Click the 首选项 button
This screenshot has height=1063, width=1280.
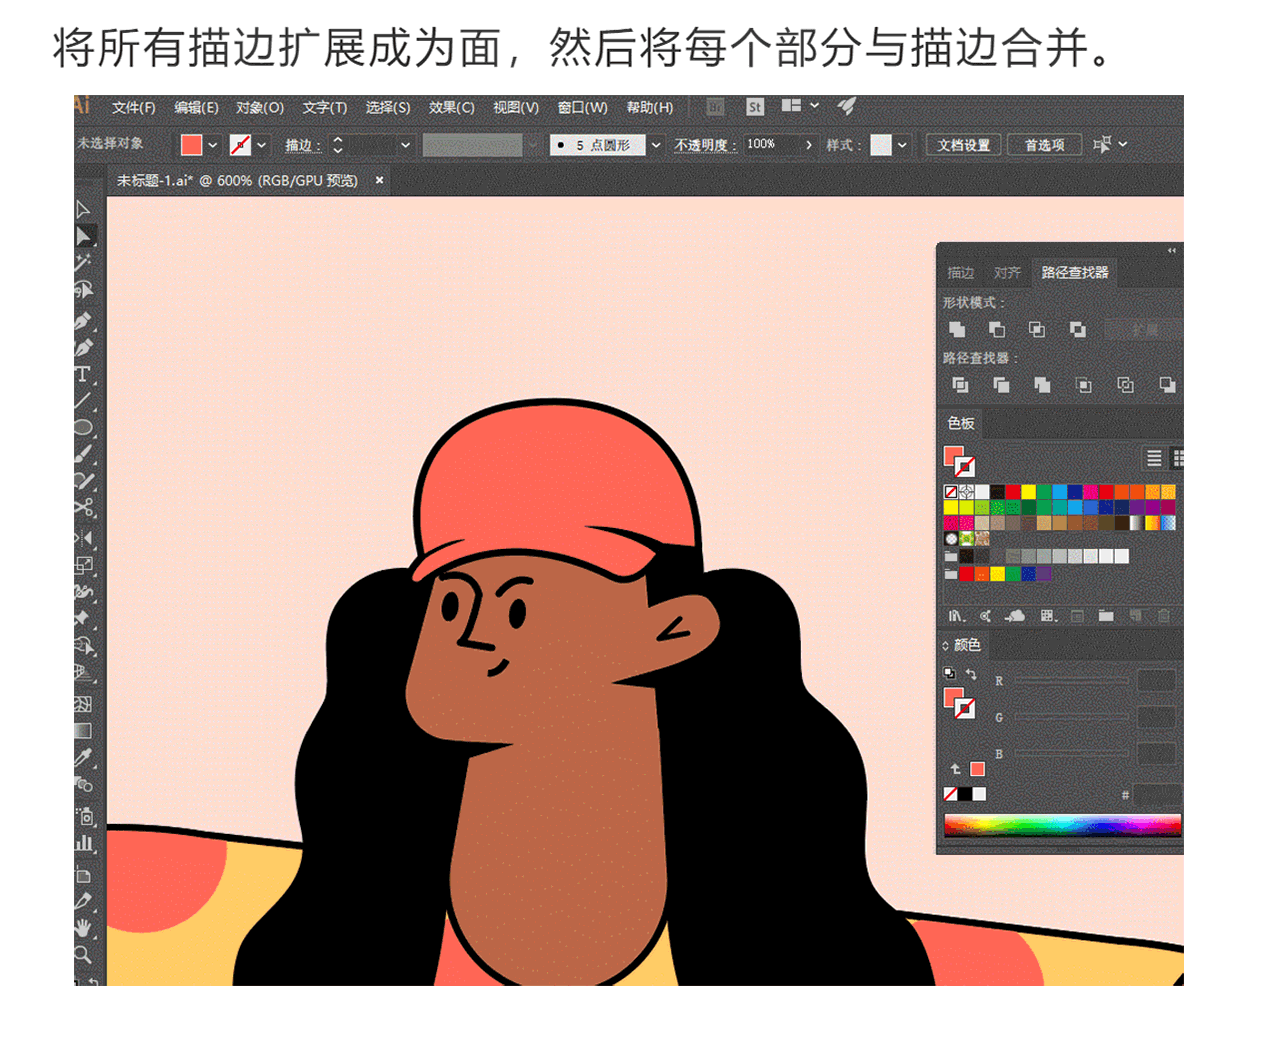click(x=1044, y=145)
